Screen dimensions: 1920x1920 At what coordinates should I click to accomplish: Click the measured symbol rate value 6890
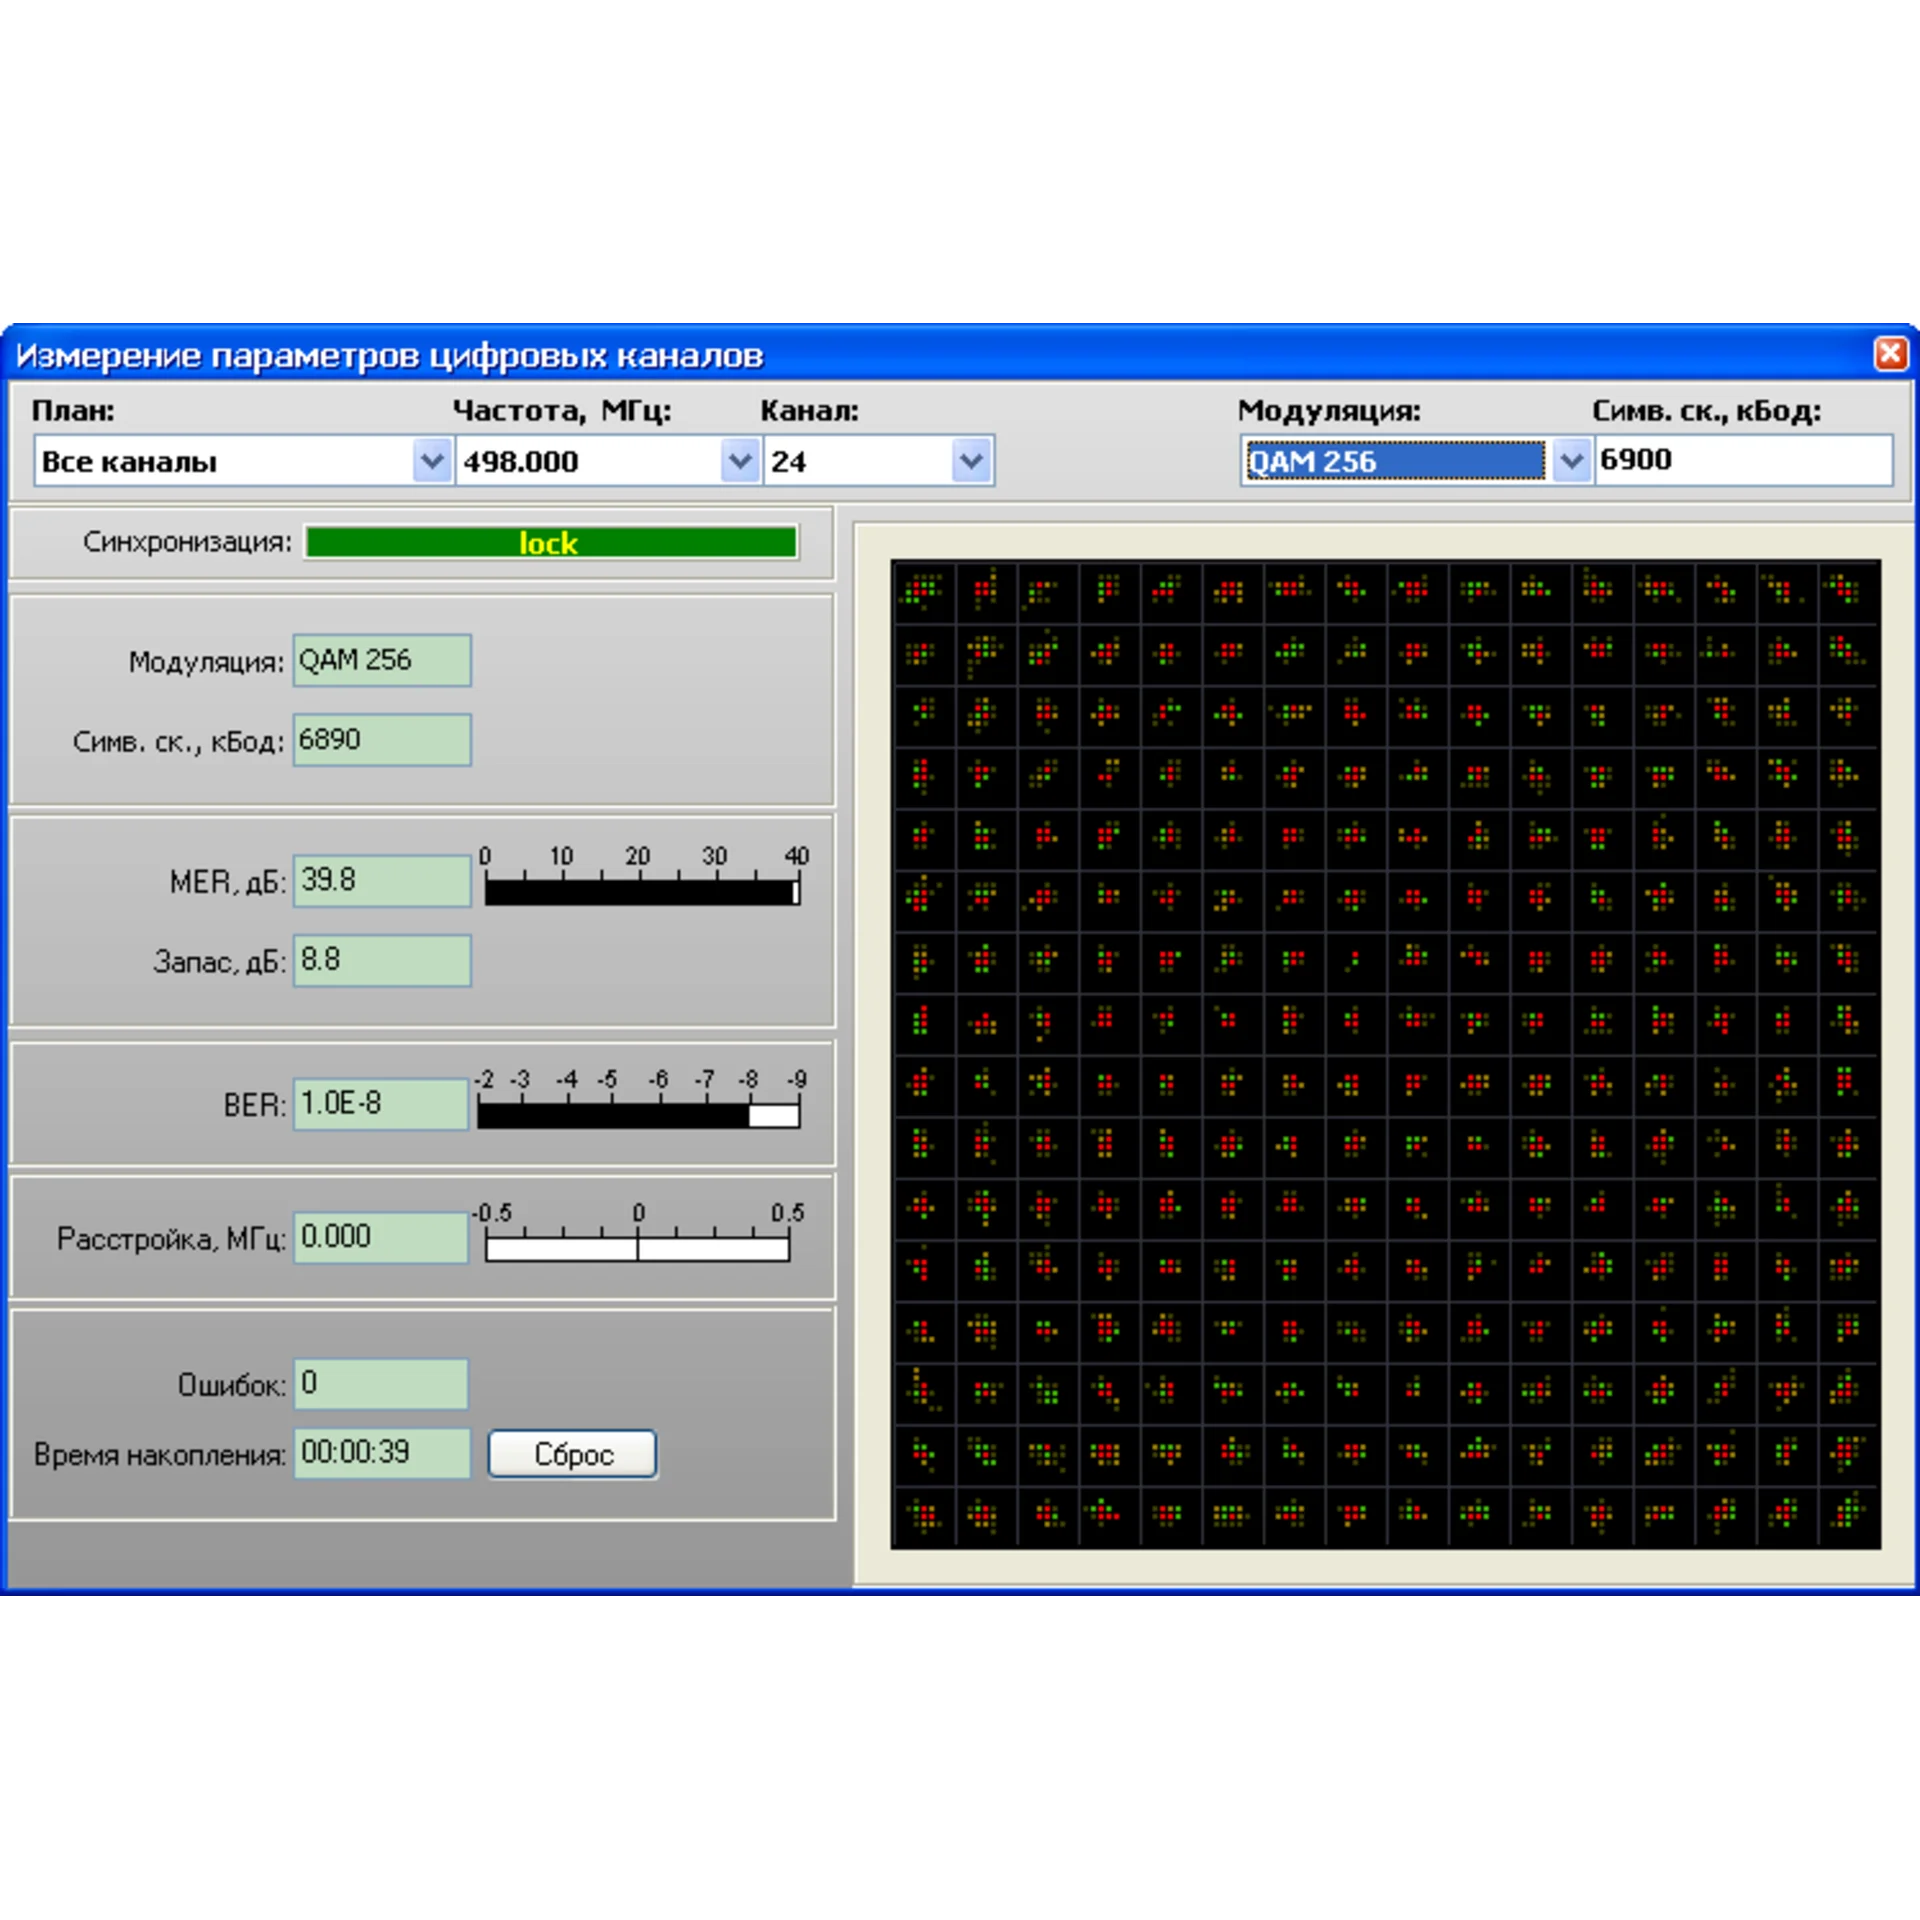coord(382,740)
